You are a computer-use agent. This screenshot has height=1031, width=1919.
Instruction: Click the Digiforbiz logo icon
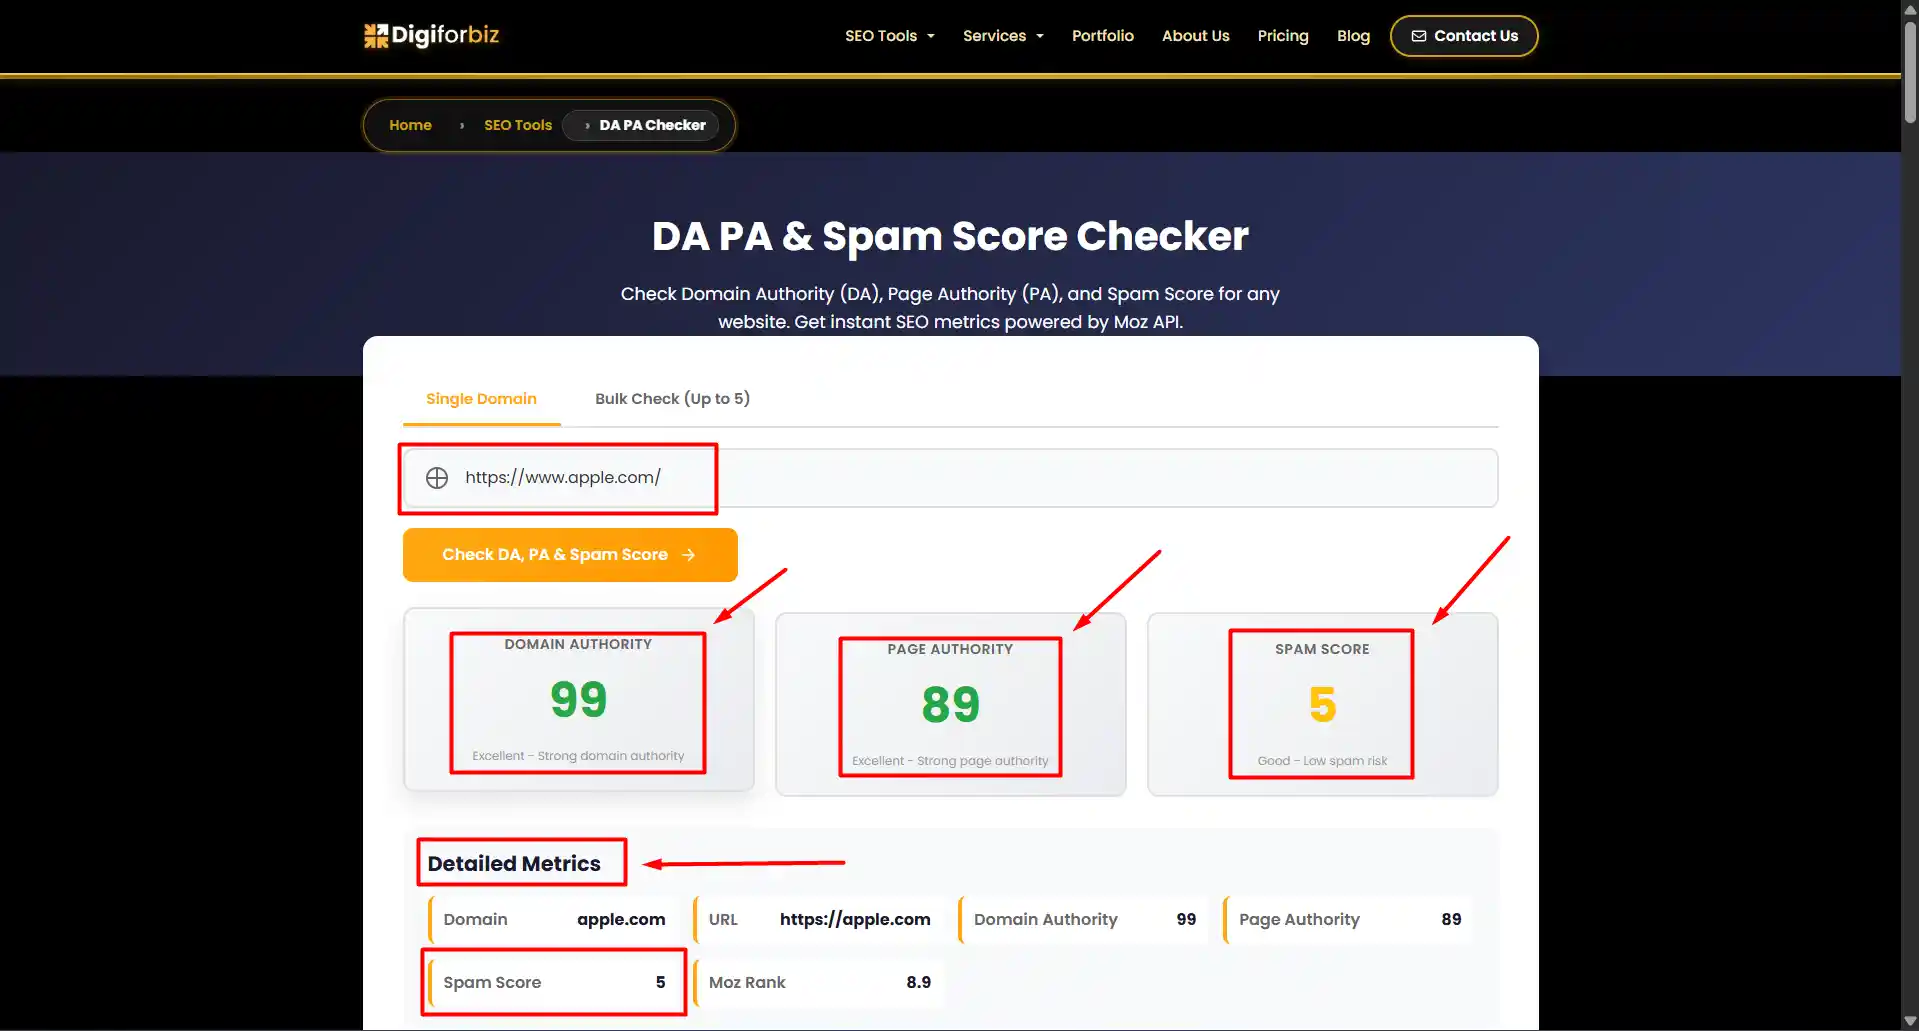376,36
